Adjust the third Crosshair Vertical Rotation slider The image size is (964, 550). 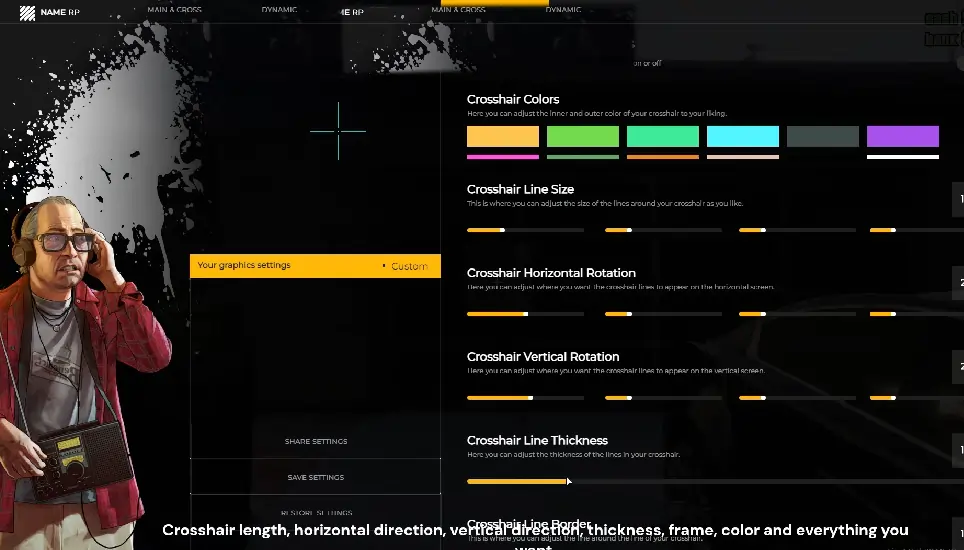pos(797,398)
